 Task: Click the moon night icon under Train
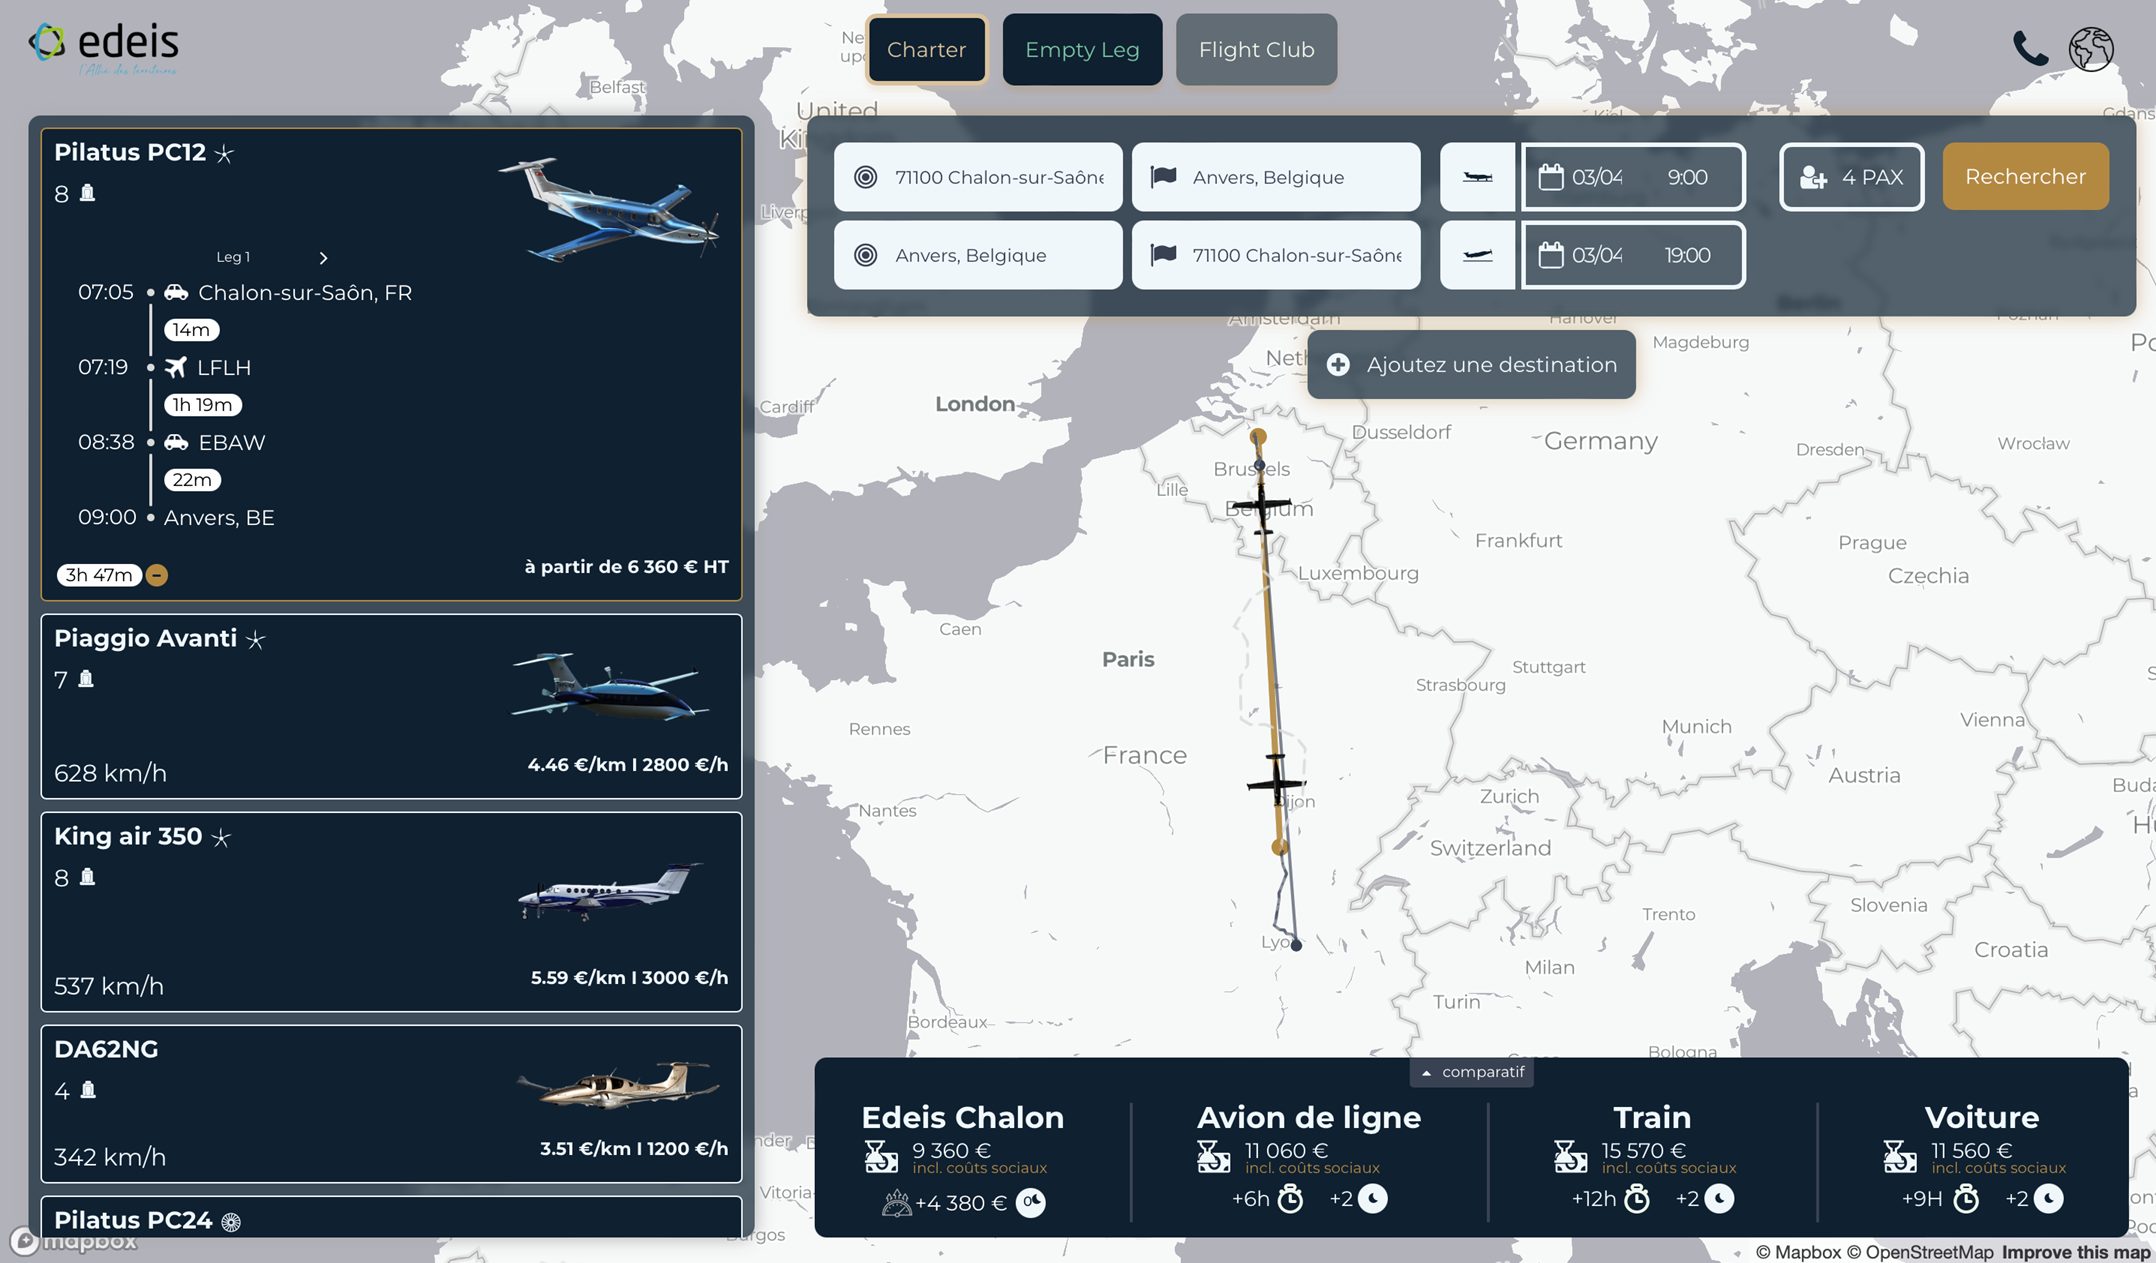[1718, 1198]
